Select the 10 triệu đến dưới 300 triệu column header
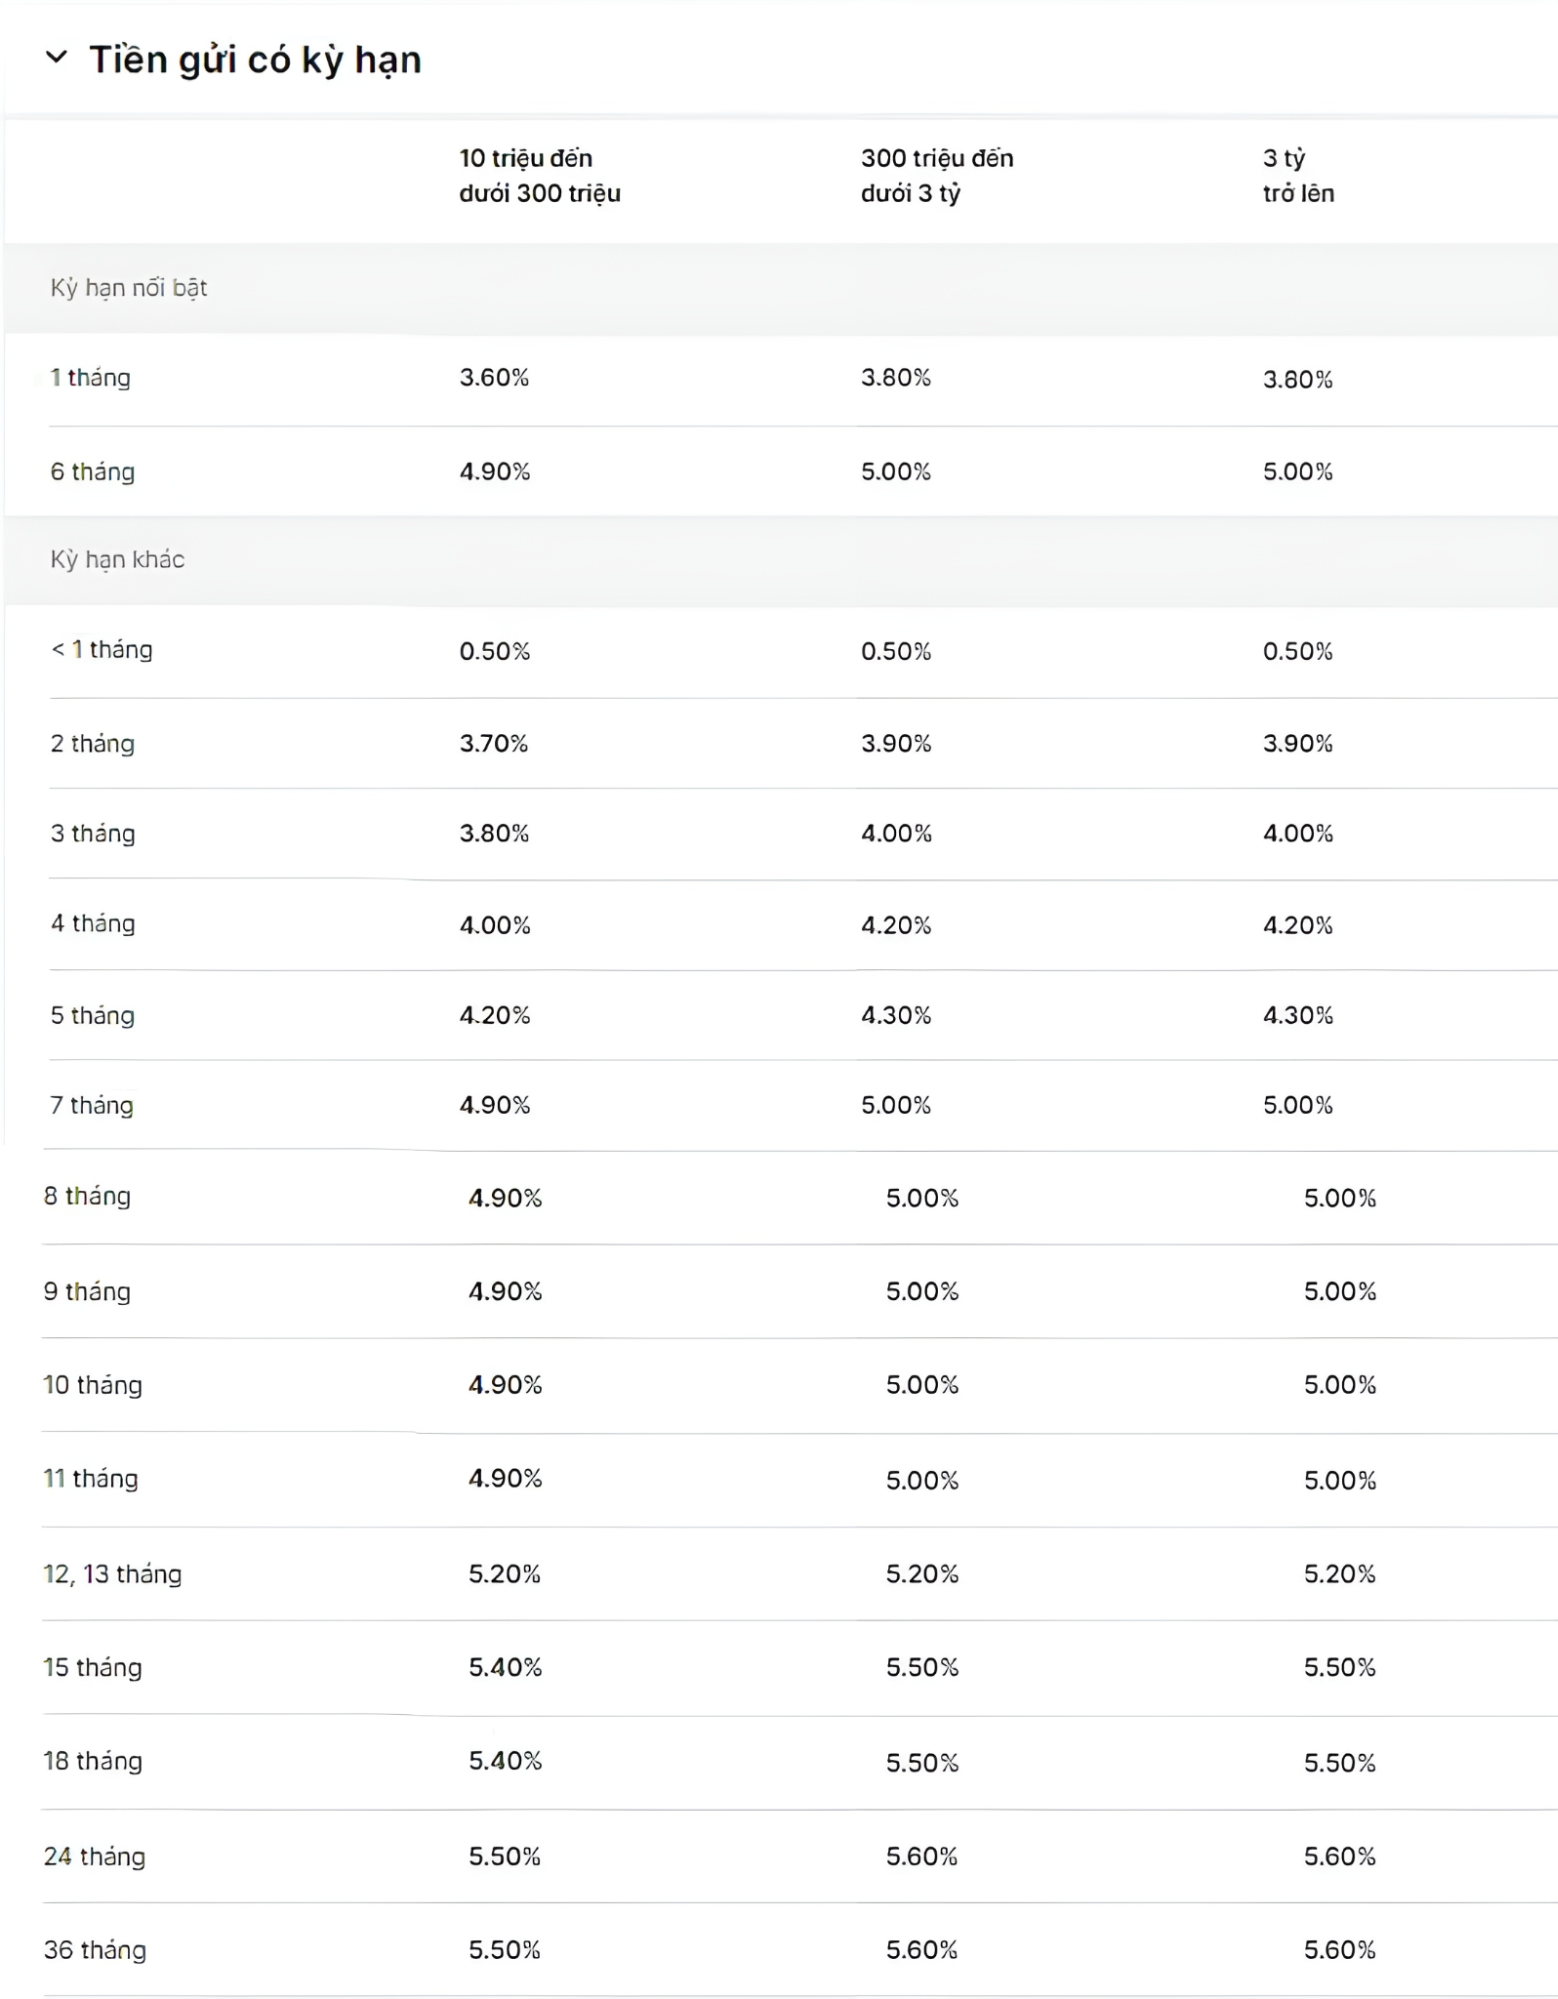Viewport: 1558px width, 1999px height. point(540,175)
